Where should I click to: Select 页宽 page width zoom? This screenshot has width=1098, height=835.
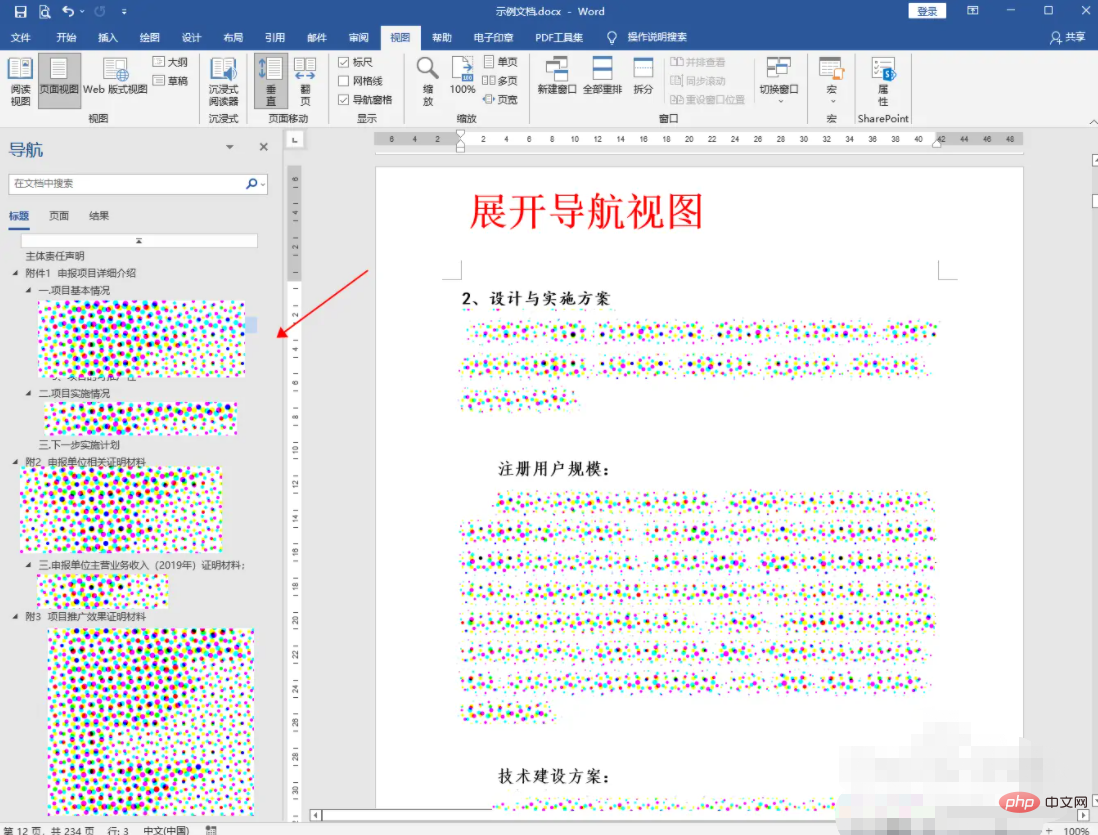501,99
